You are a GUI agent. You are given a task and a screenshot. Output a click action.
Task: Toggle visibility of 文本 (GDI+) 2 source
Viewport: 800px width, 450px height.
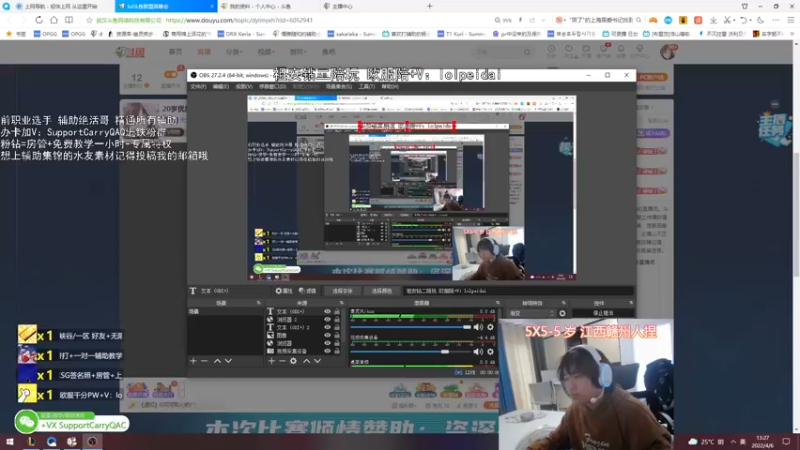[x=327, y=327]
